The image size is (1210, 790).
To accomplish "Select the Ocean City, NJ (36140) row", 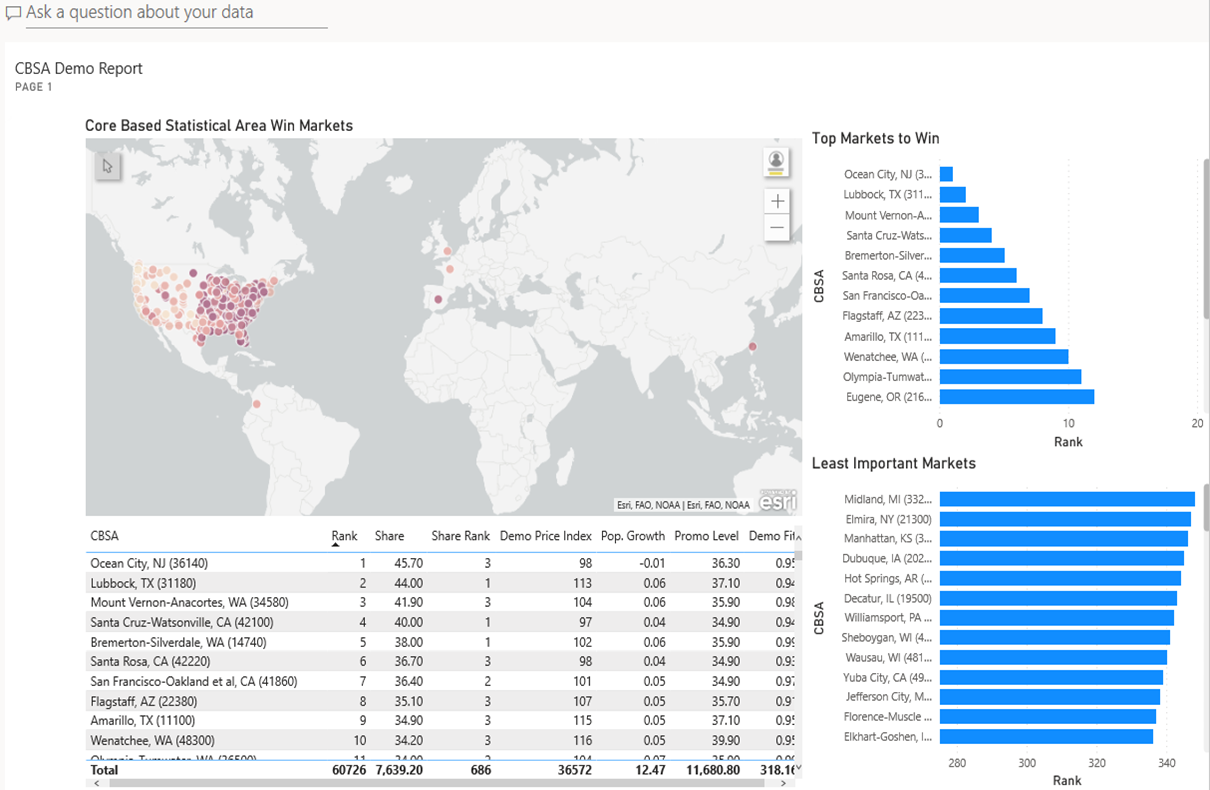I will tap(441, 563).
